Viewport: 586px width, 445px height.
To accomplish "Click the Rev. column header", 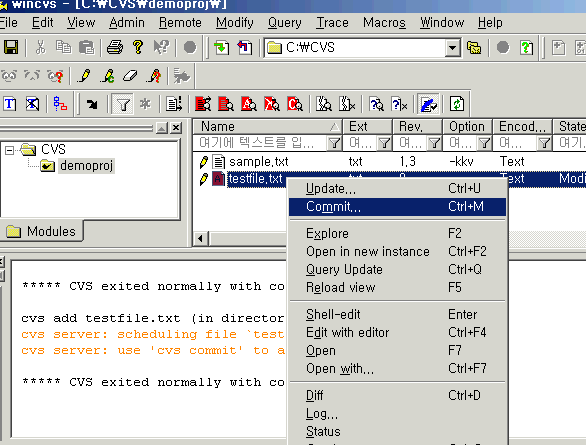I will [417, 127].
